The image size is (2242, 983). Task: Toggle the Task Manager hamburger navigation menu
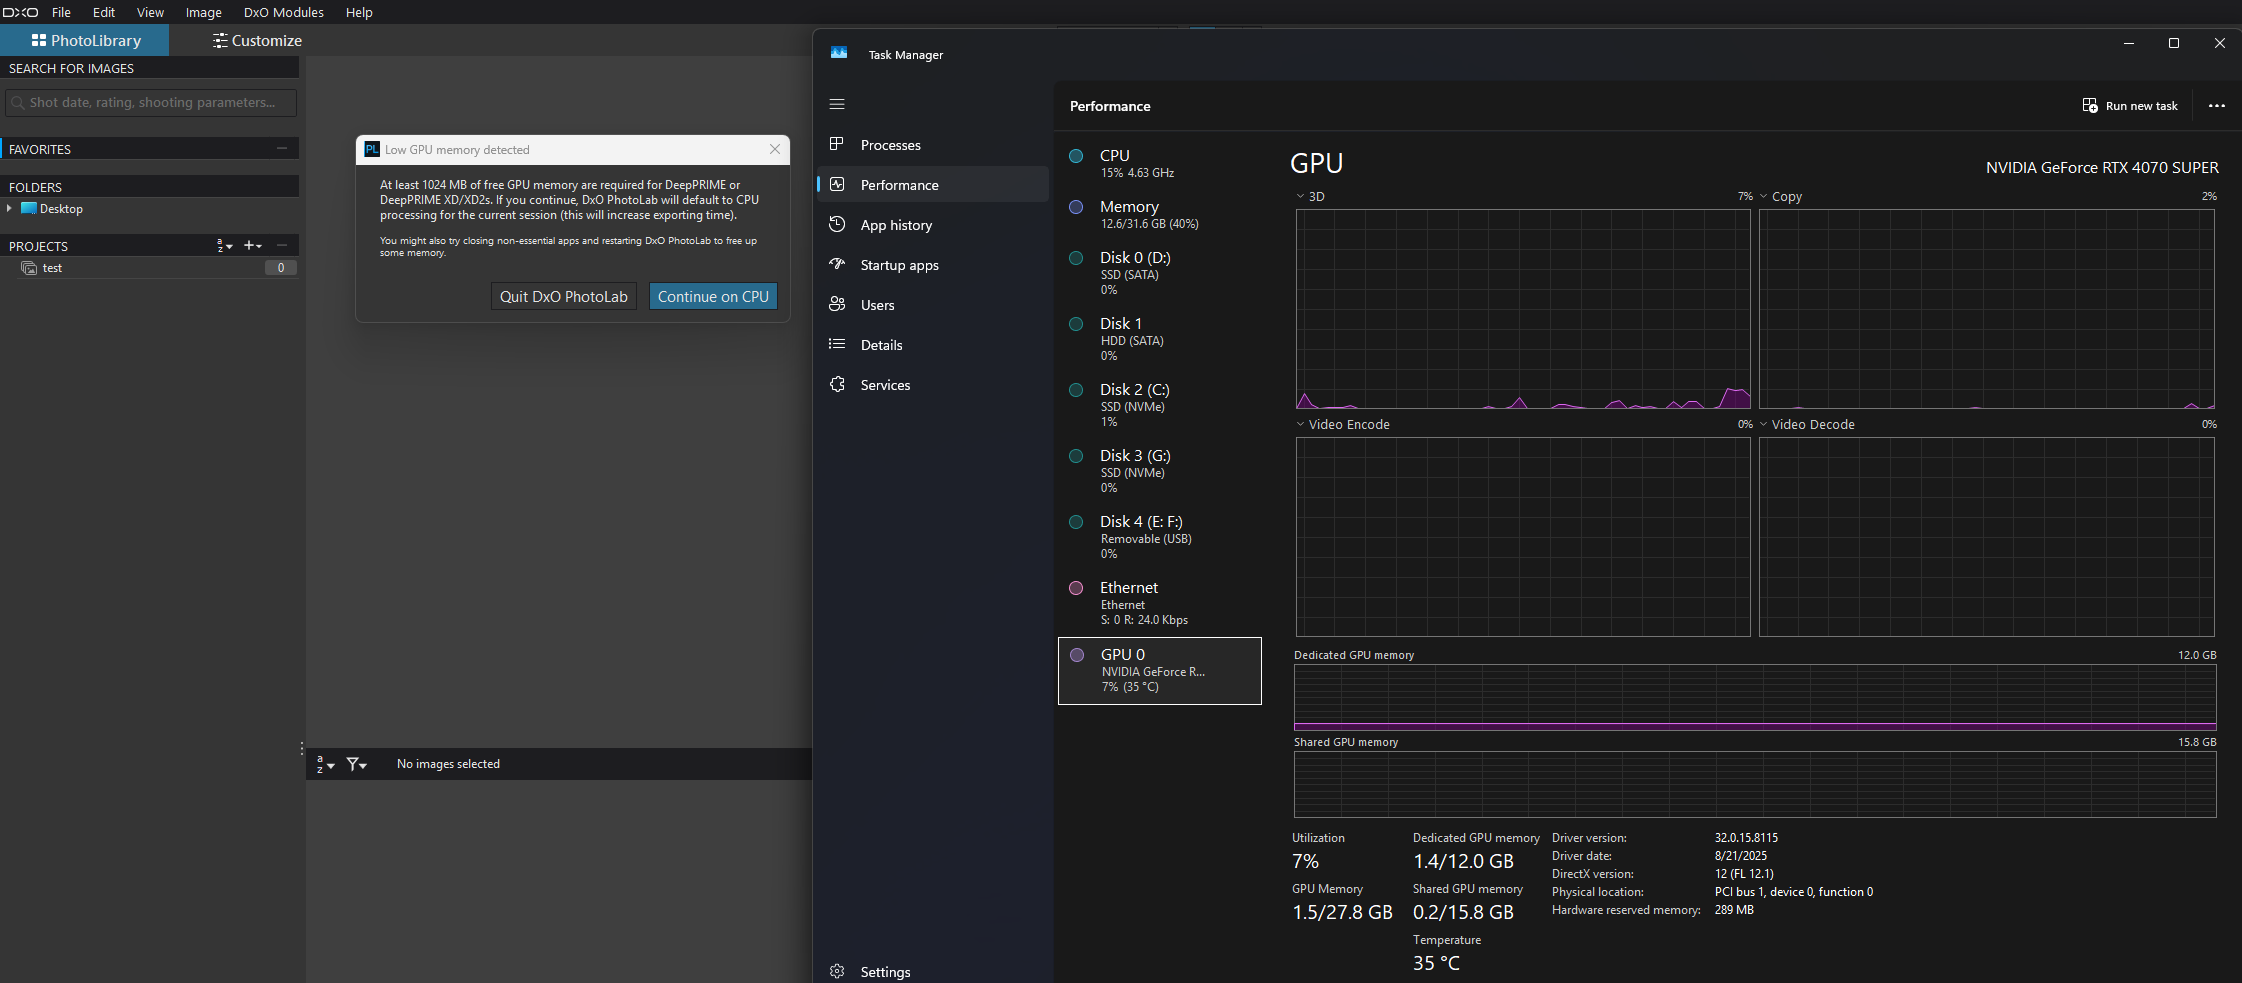(x=837, y=104)
